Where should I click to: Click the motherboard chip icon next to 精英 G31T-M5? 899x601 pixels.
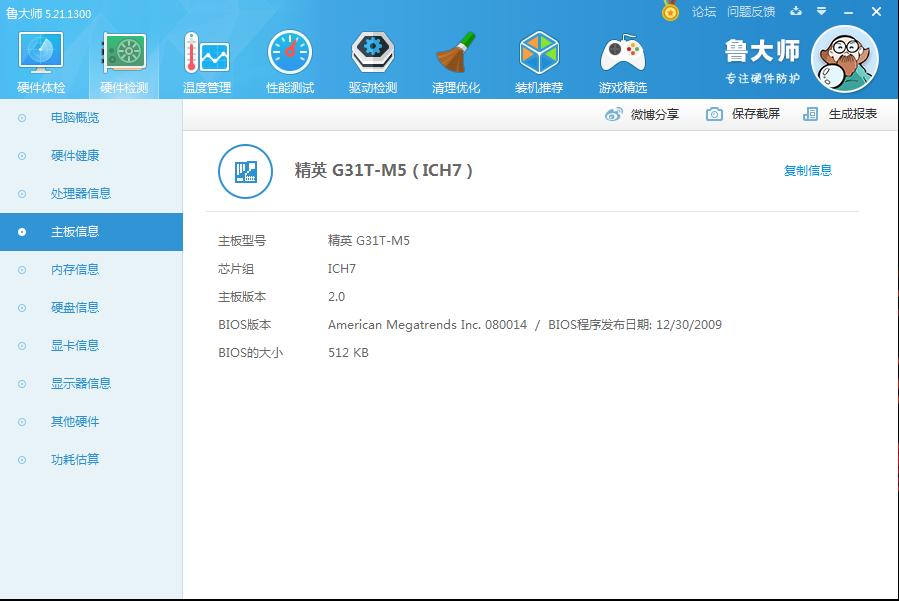244,171
